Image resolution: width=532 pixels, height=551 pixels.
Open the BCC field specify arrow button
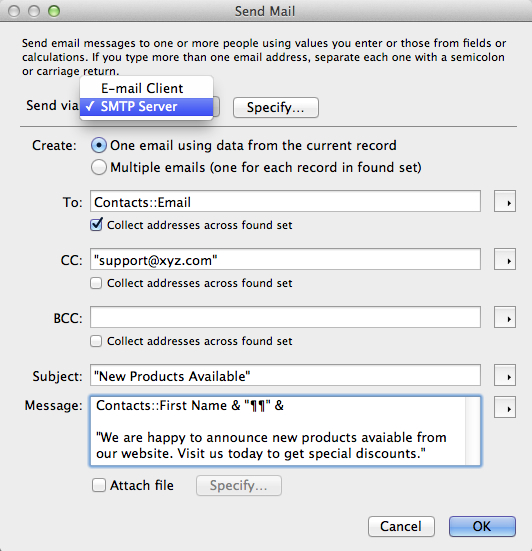[505, 317]
